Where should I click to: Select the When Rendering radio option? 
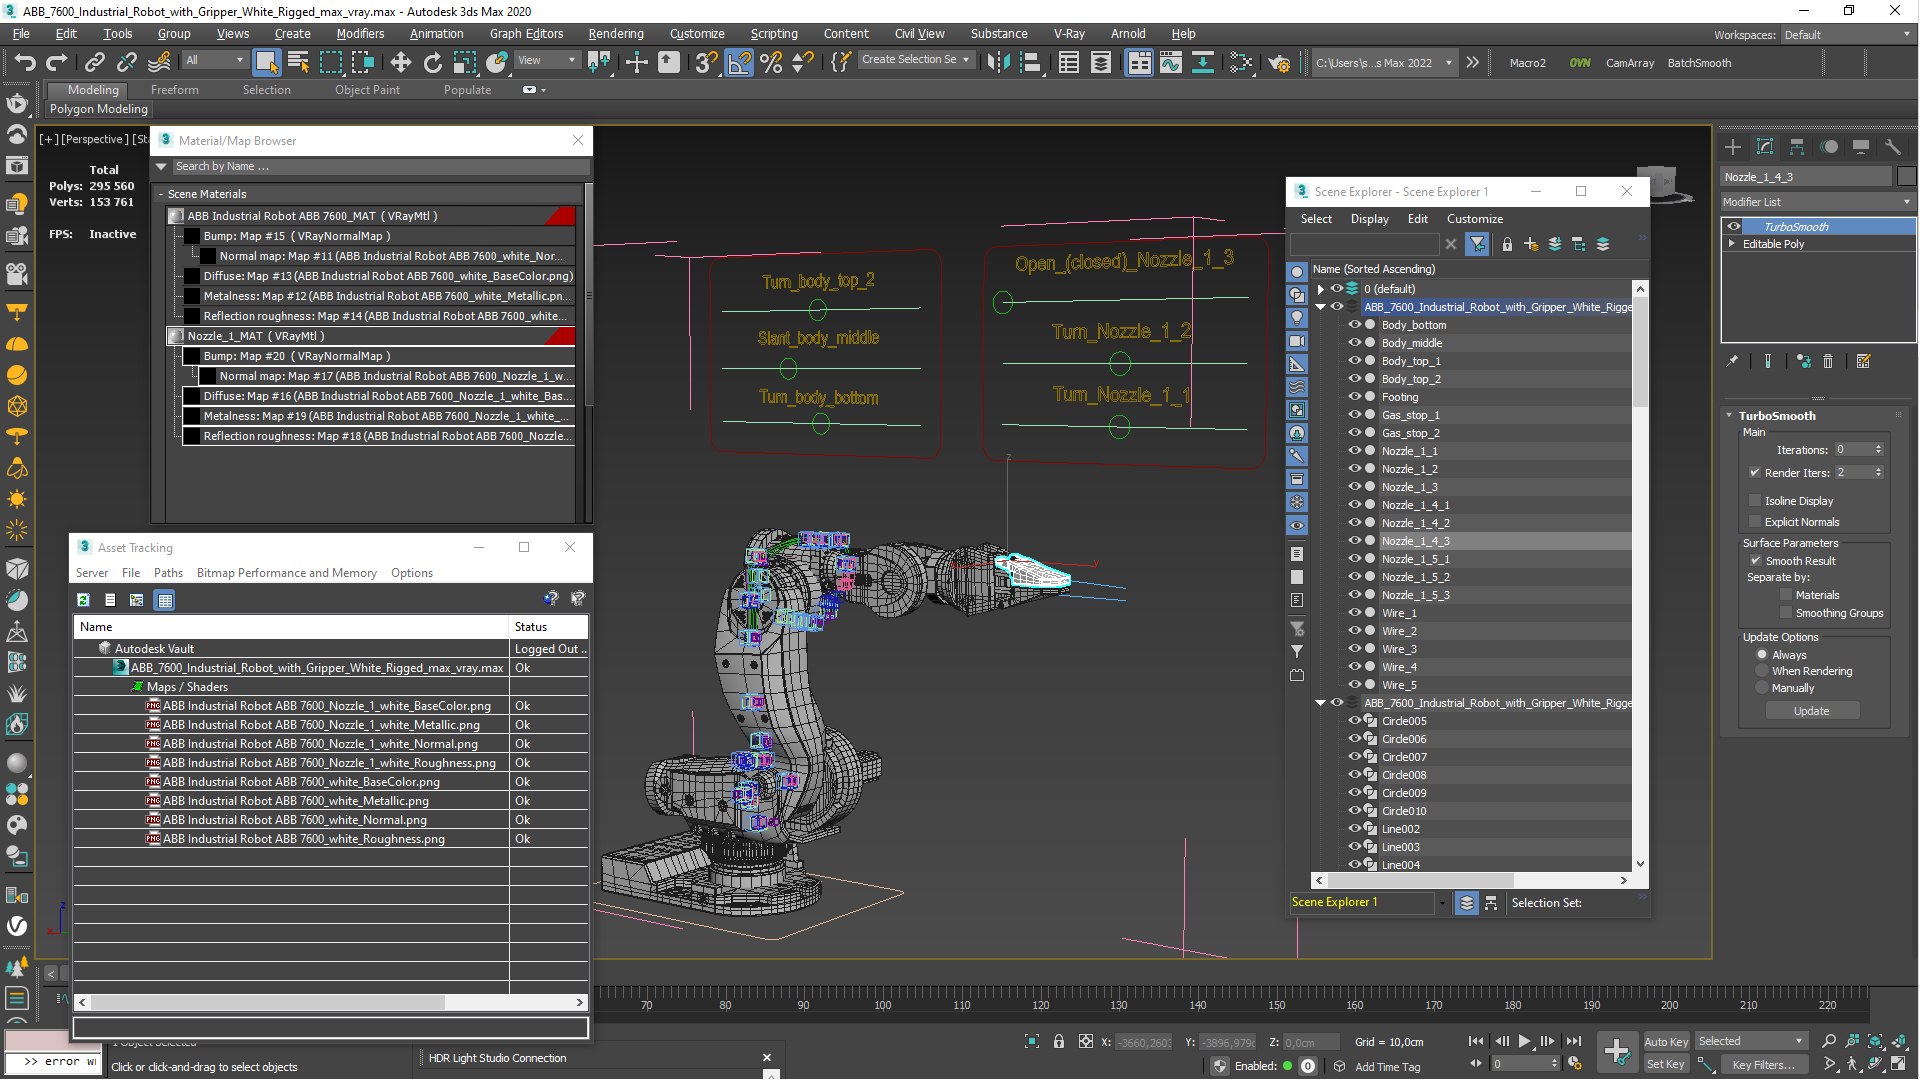[1762, 671]
